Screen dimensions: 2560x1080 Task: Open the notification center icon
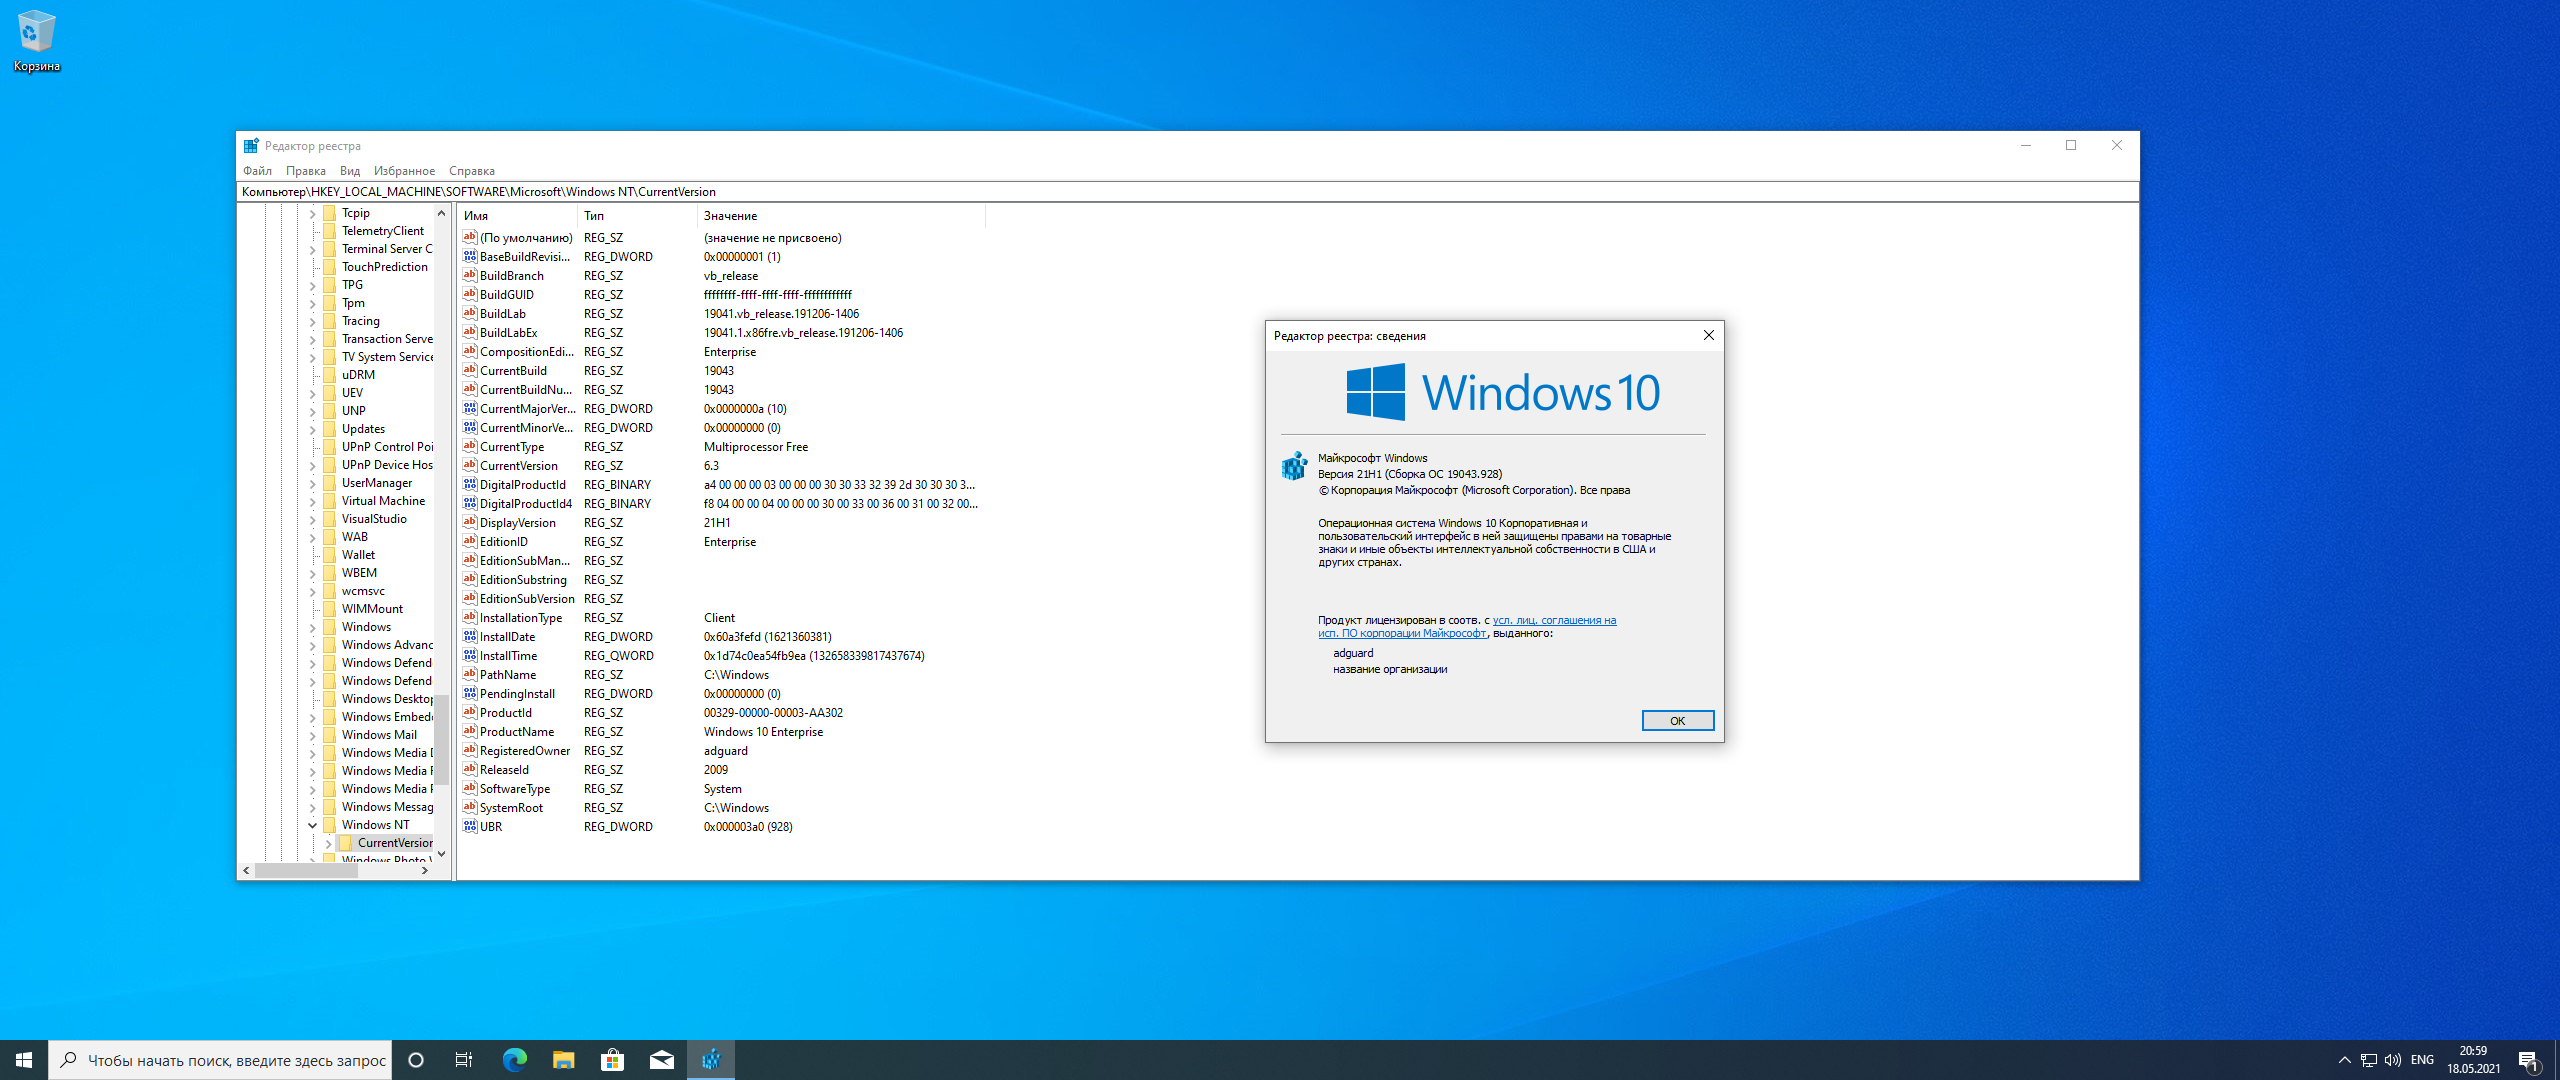click(x=2528, y=1060)
